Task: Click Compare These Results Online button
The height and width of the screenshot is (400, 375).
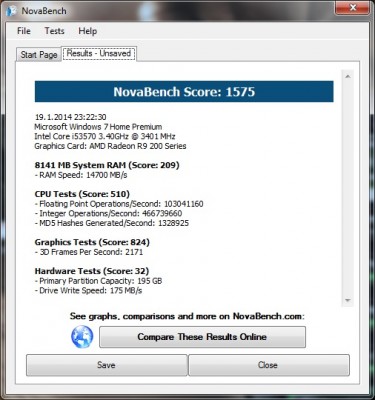Action: (x=202, y=337)
